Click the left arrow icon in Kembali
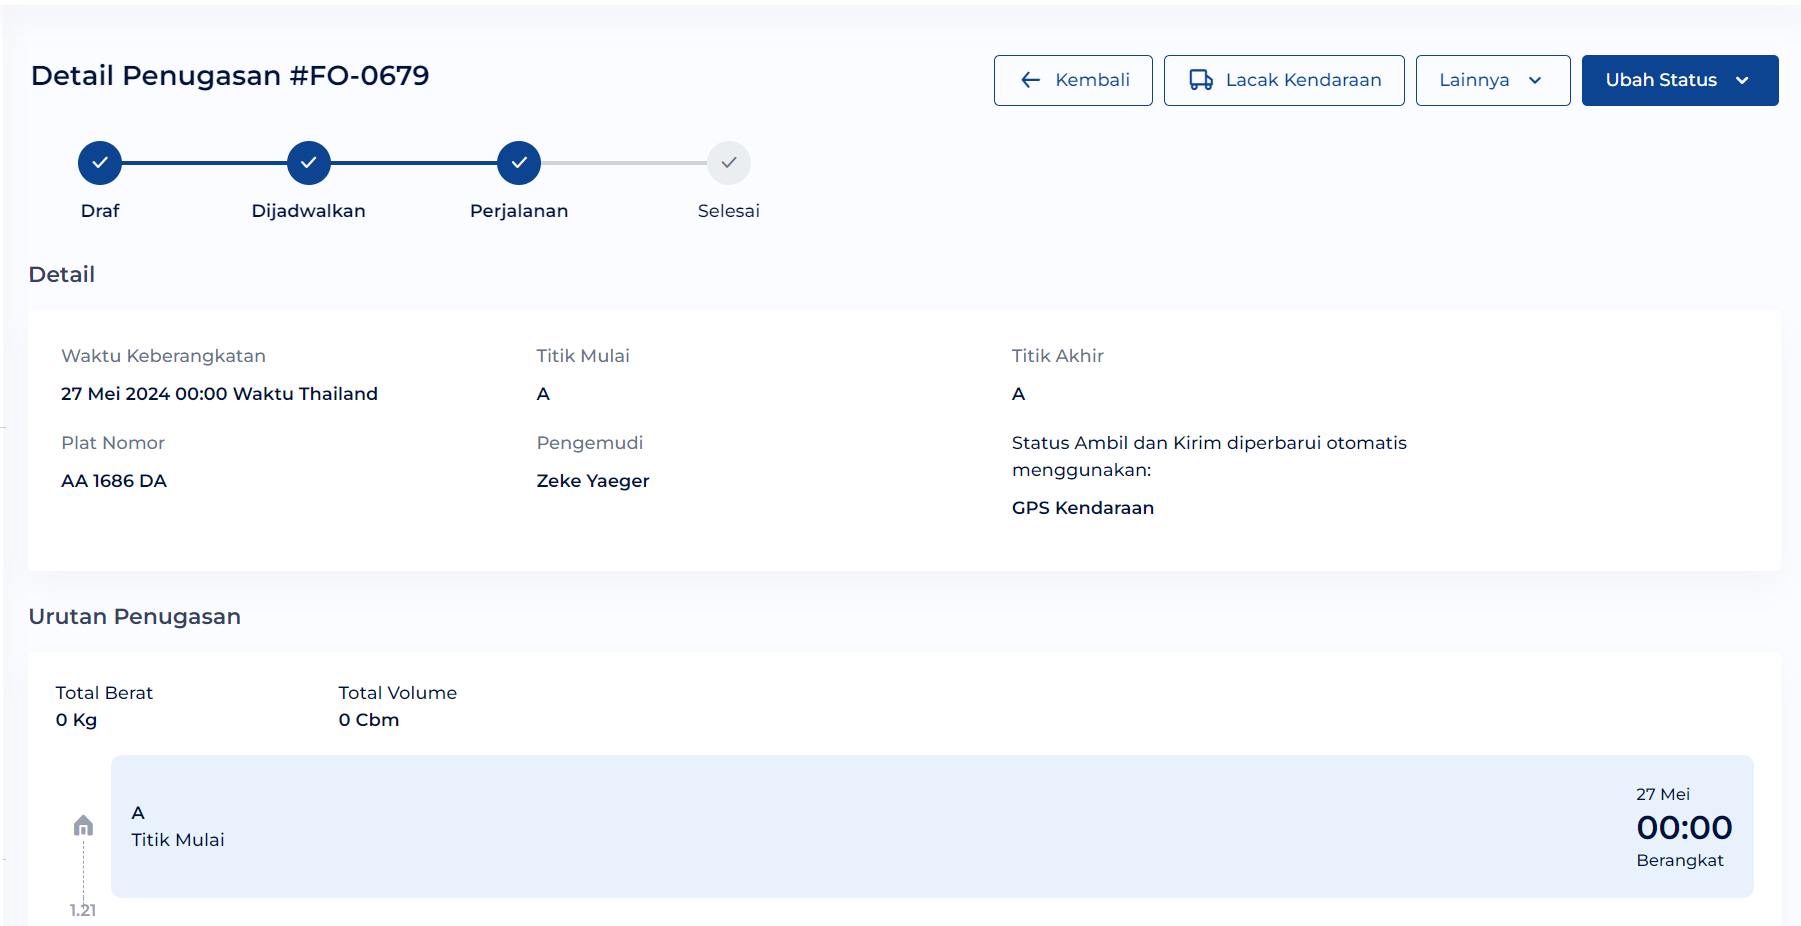1801x926 pixels. [x=1031, y=80]
